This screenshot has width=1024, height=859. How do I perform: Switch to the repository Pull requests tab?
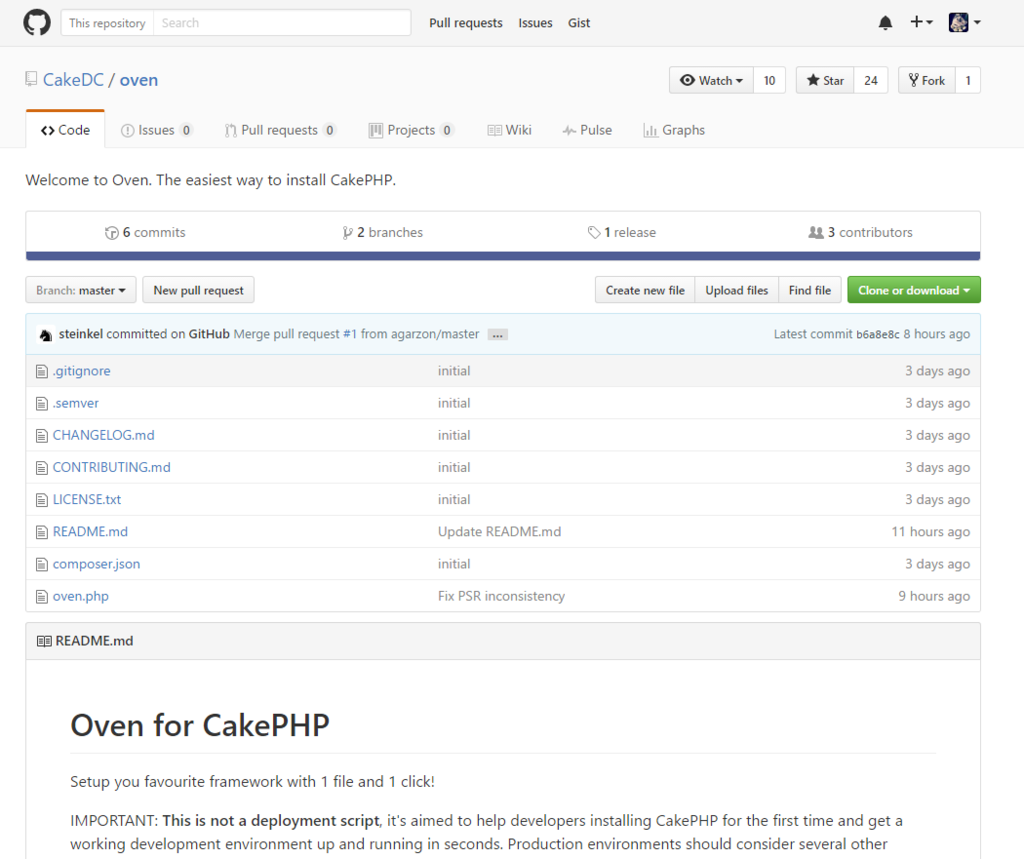(x=280, y=130)
